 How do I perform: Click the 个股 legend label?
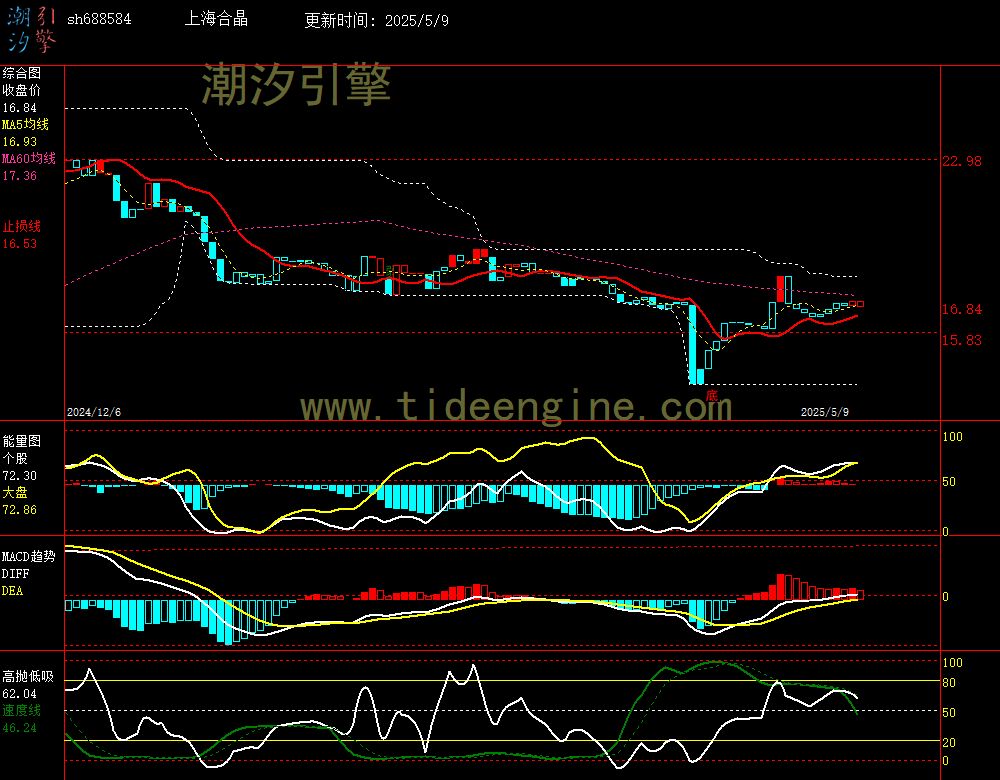pos(15,459)
